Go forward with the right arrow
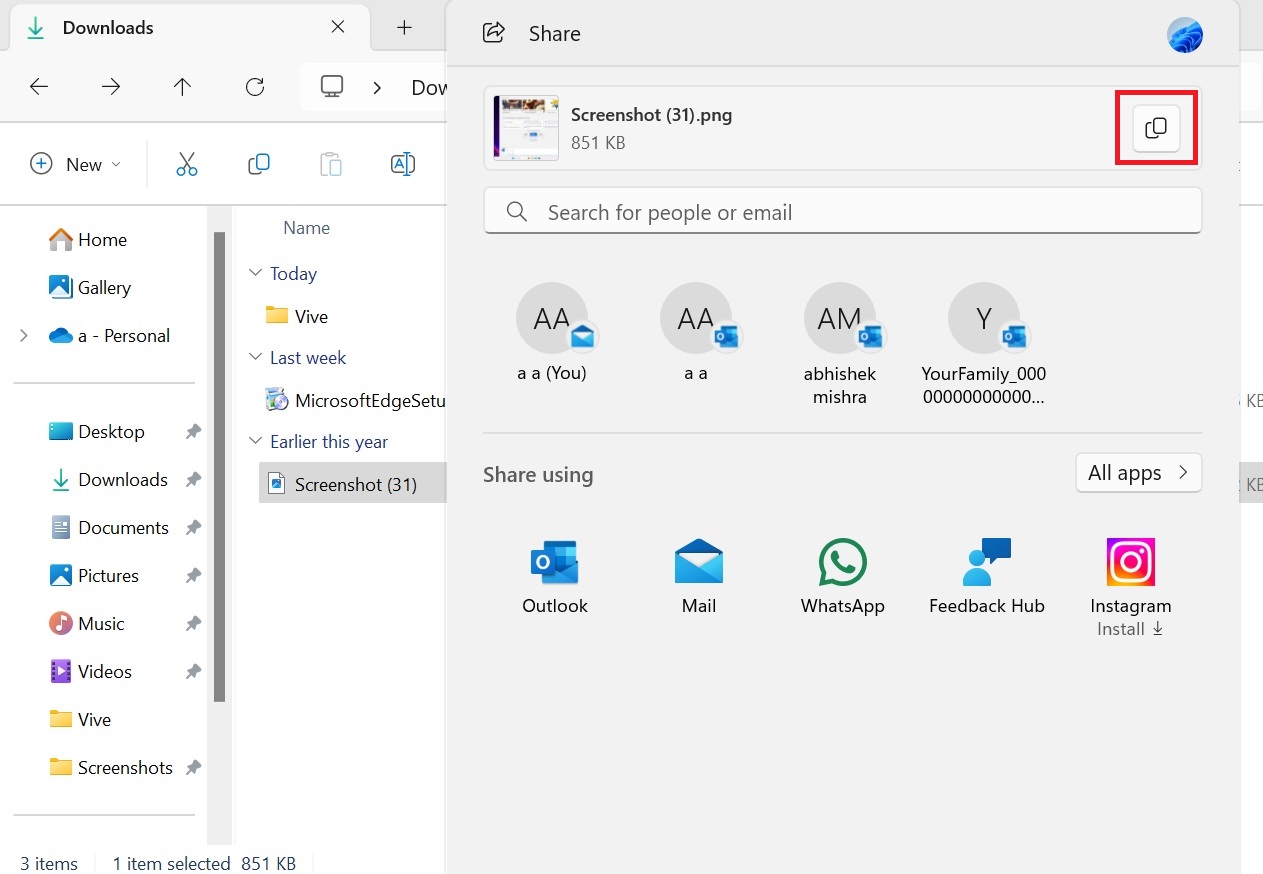 [111, 87]
